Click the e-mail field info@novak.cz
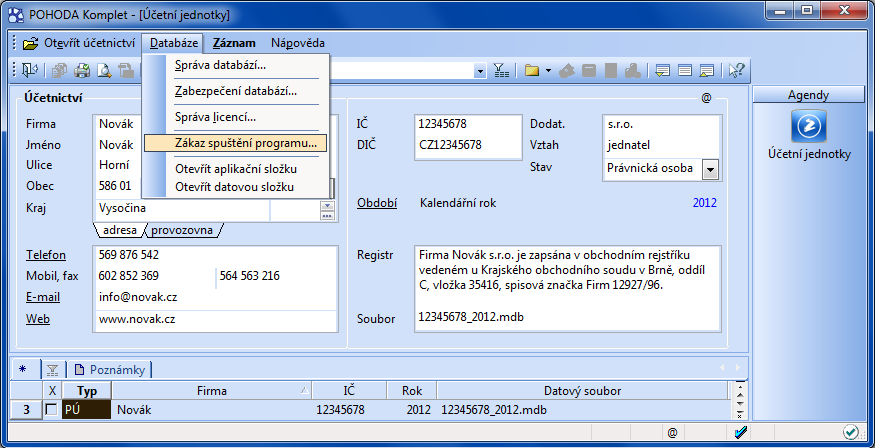875x448 pixels. [215, 297]
